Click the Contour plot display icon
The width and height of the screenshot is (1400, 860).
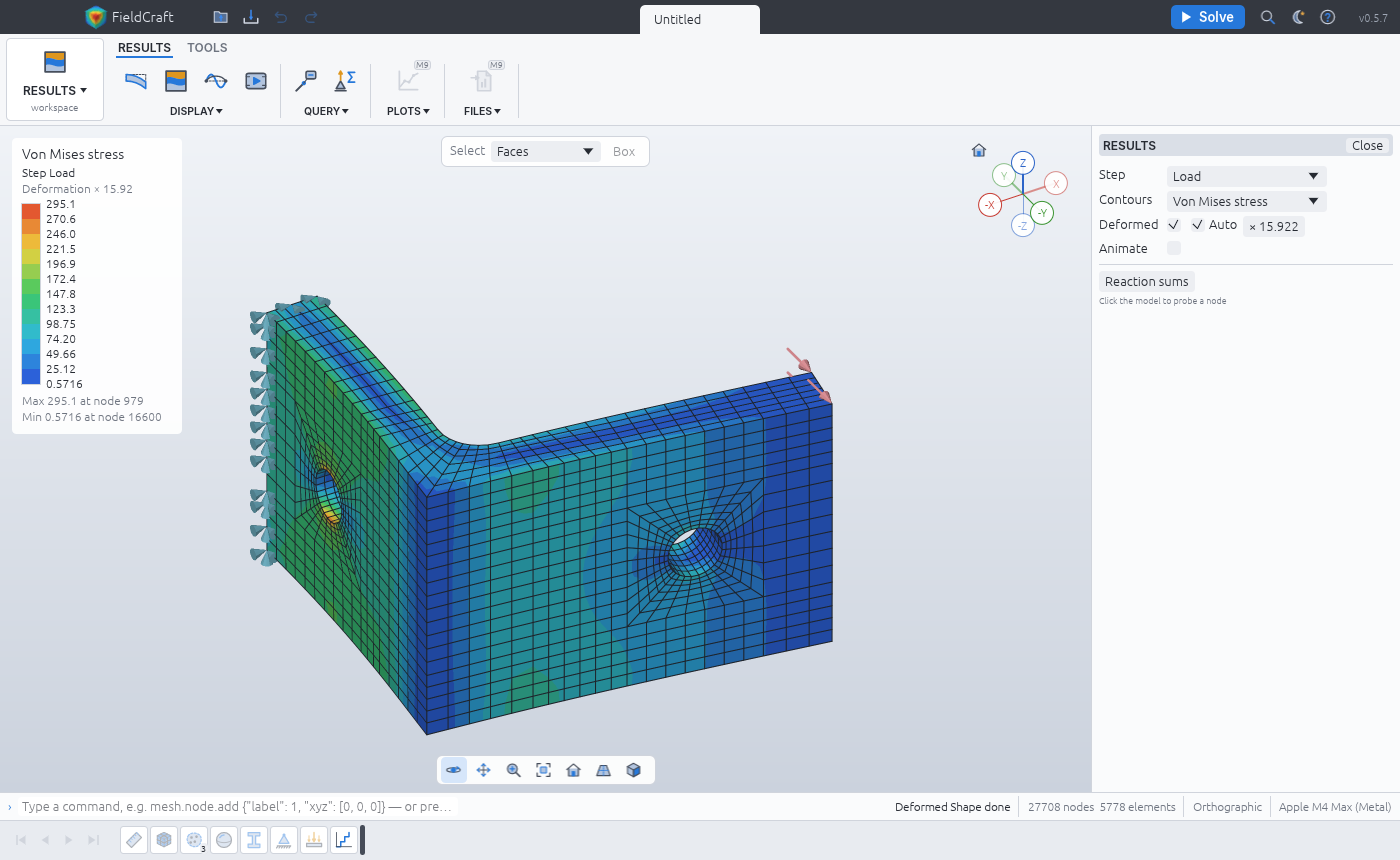pos(176,81)
